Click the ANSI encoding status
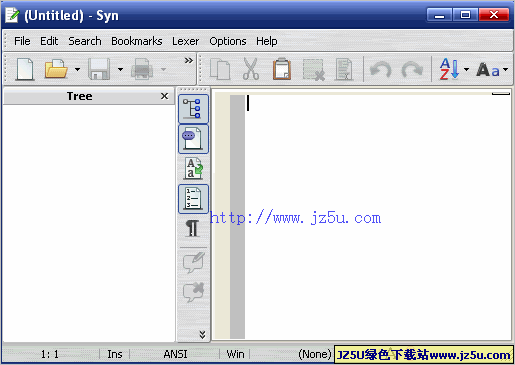515x365 pixels. pos(175,354)
